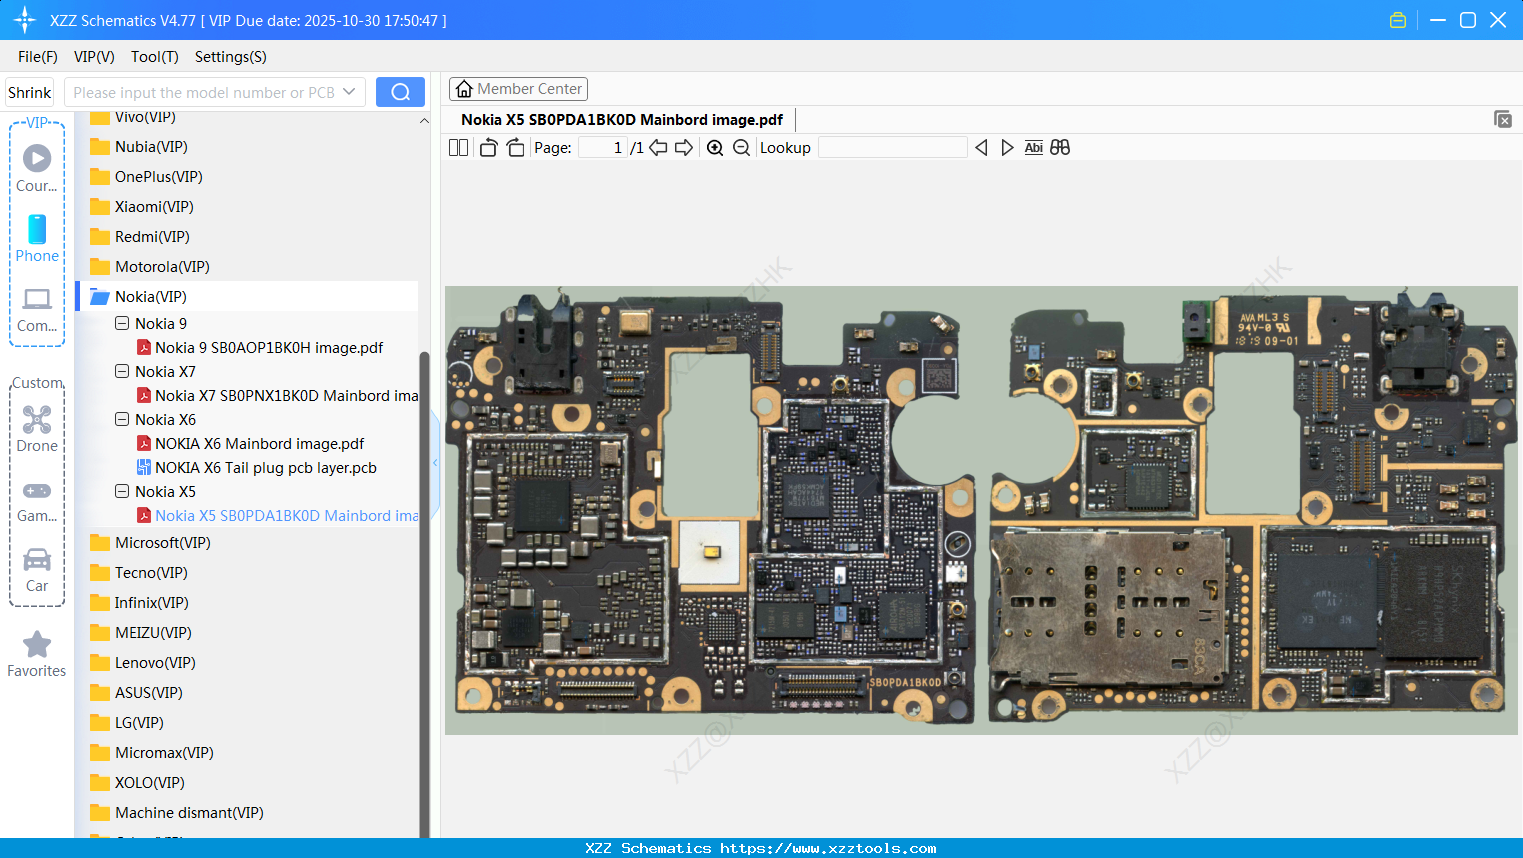The width and height of the screenshot is (1523, 858).
Task: Toggle the Abi whole-word match option
Action: pyautogui.click(x=1033, y=148)
